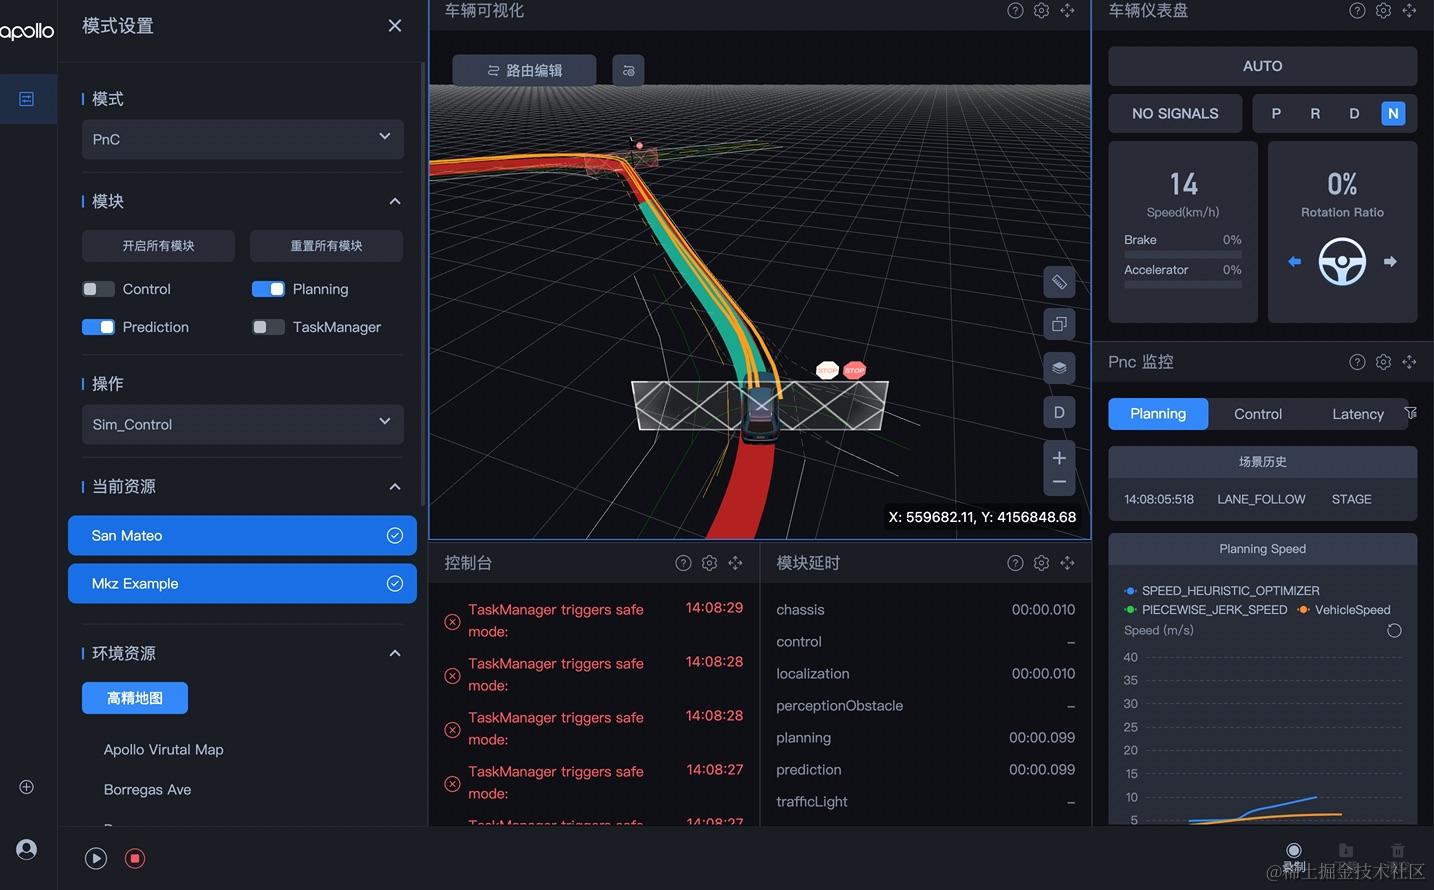
Task: Open the filter icon beside Latency tab
Action: click(1410, 413)
